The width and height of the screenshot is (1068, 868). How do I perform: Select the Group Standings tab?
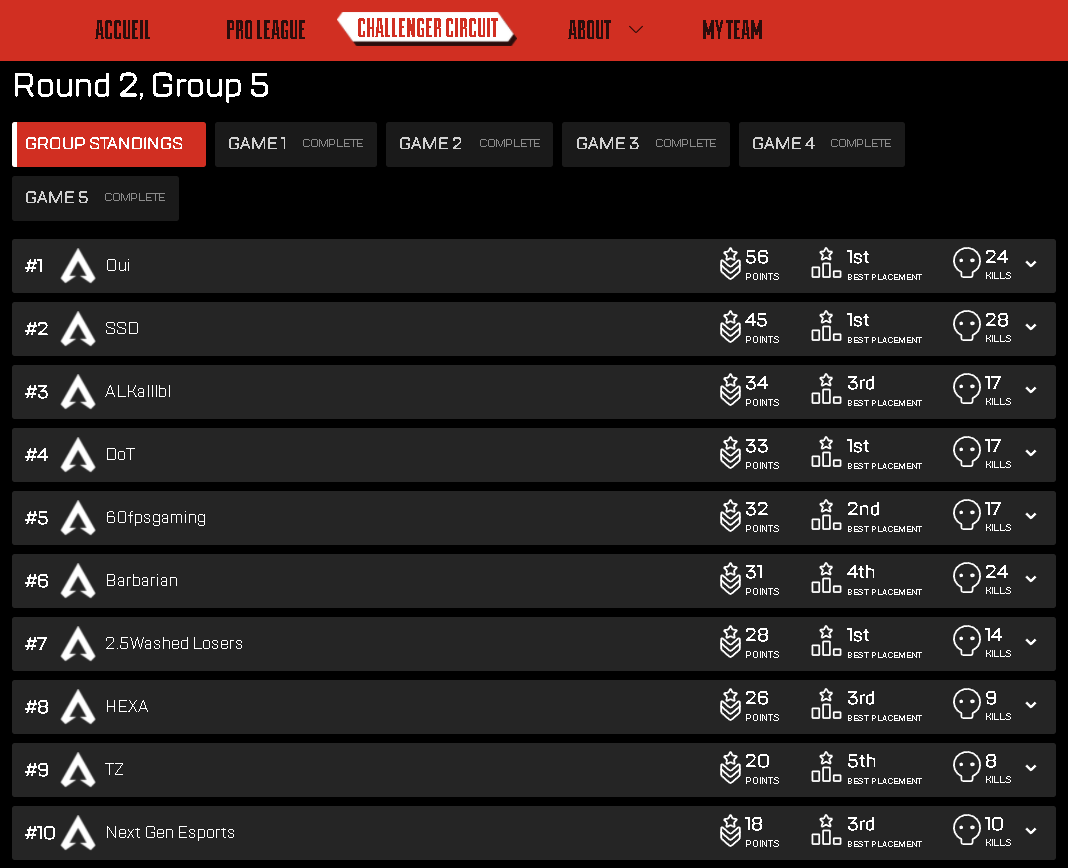tap(109, 144)
